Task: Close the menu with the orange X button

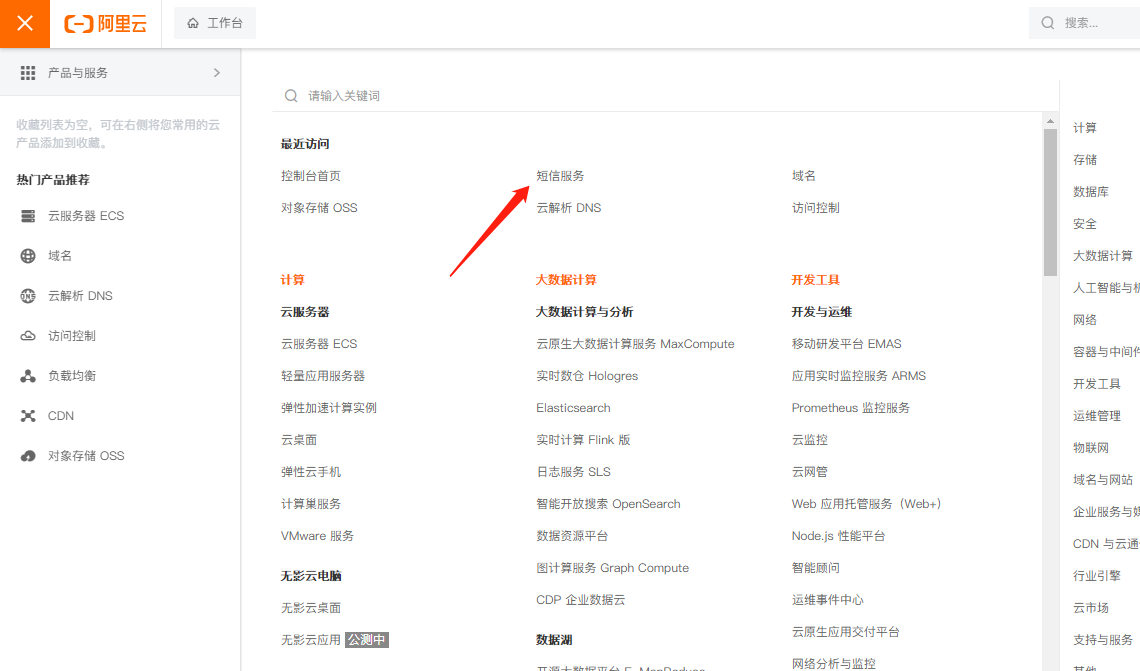Action: 25,24
